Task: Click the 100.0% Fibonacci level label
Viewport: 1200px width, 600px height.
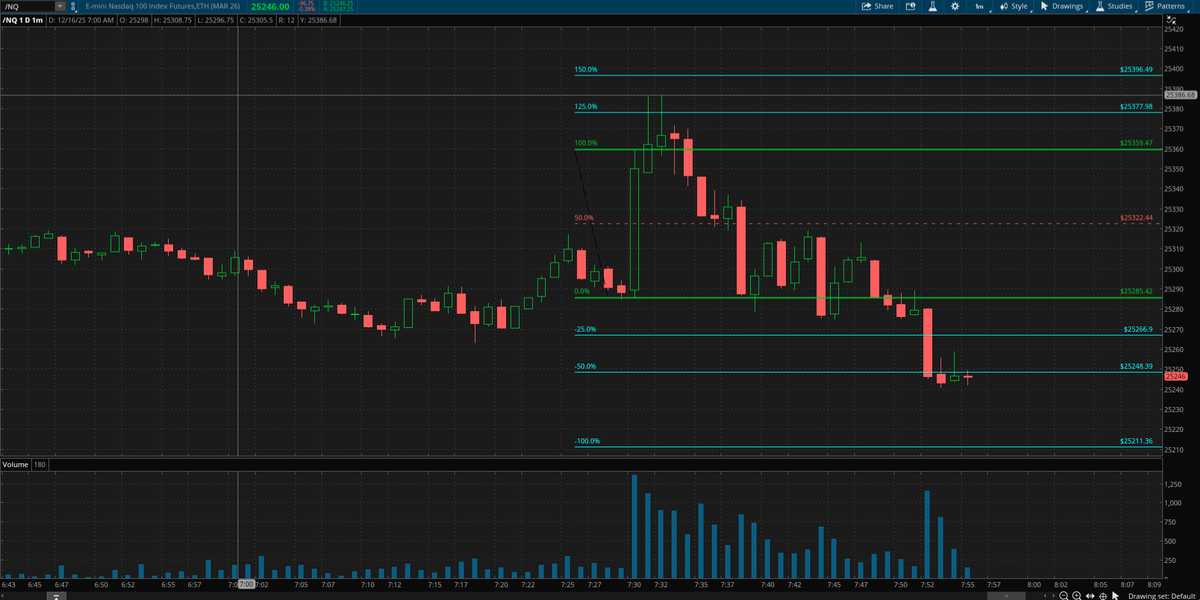Action: pos(586,144)
